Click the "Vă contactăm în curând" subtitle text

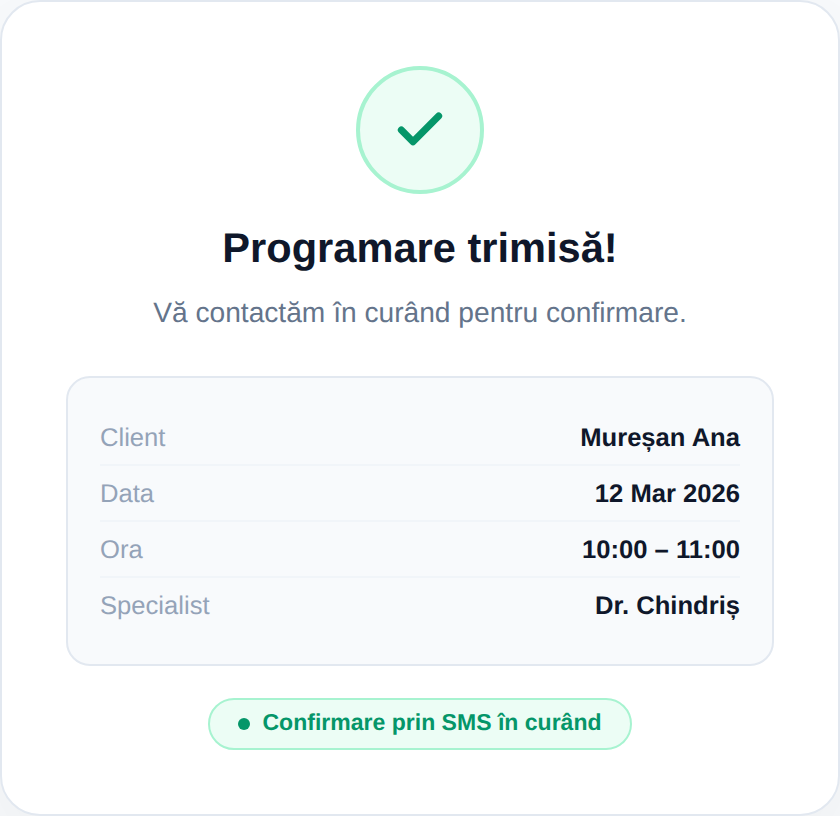click(x=420, y=312)
